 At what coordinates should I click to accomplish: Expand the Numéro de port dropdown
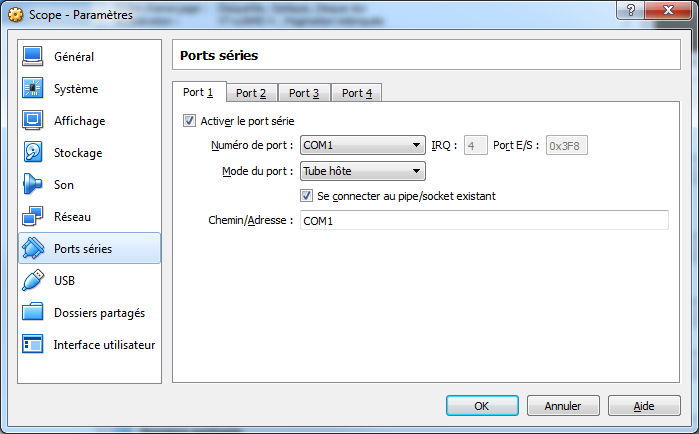(x=363, y=146)
